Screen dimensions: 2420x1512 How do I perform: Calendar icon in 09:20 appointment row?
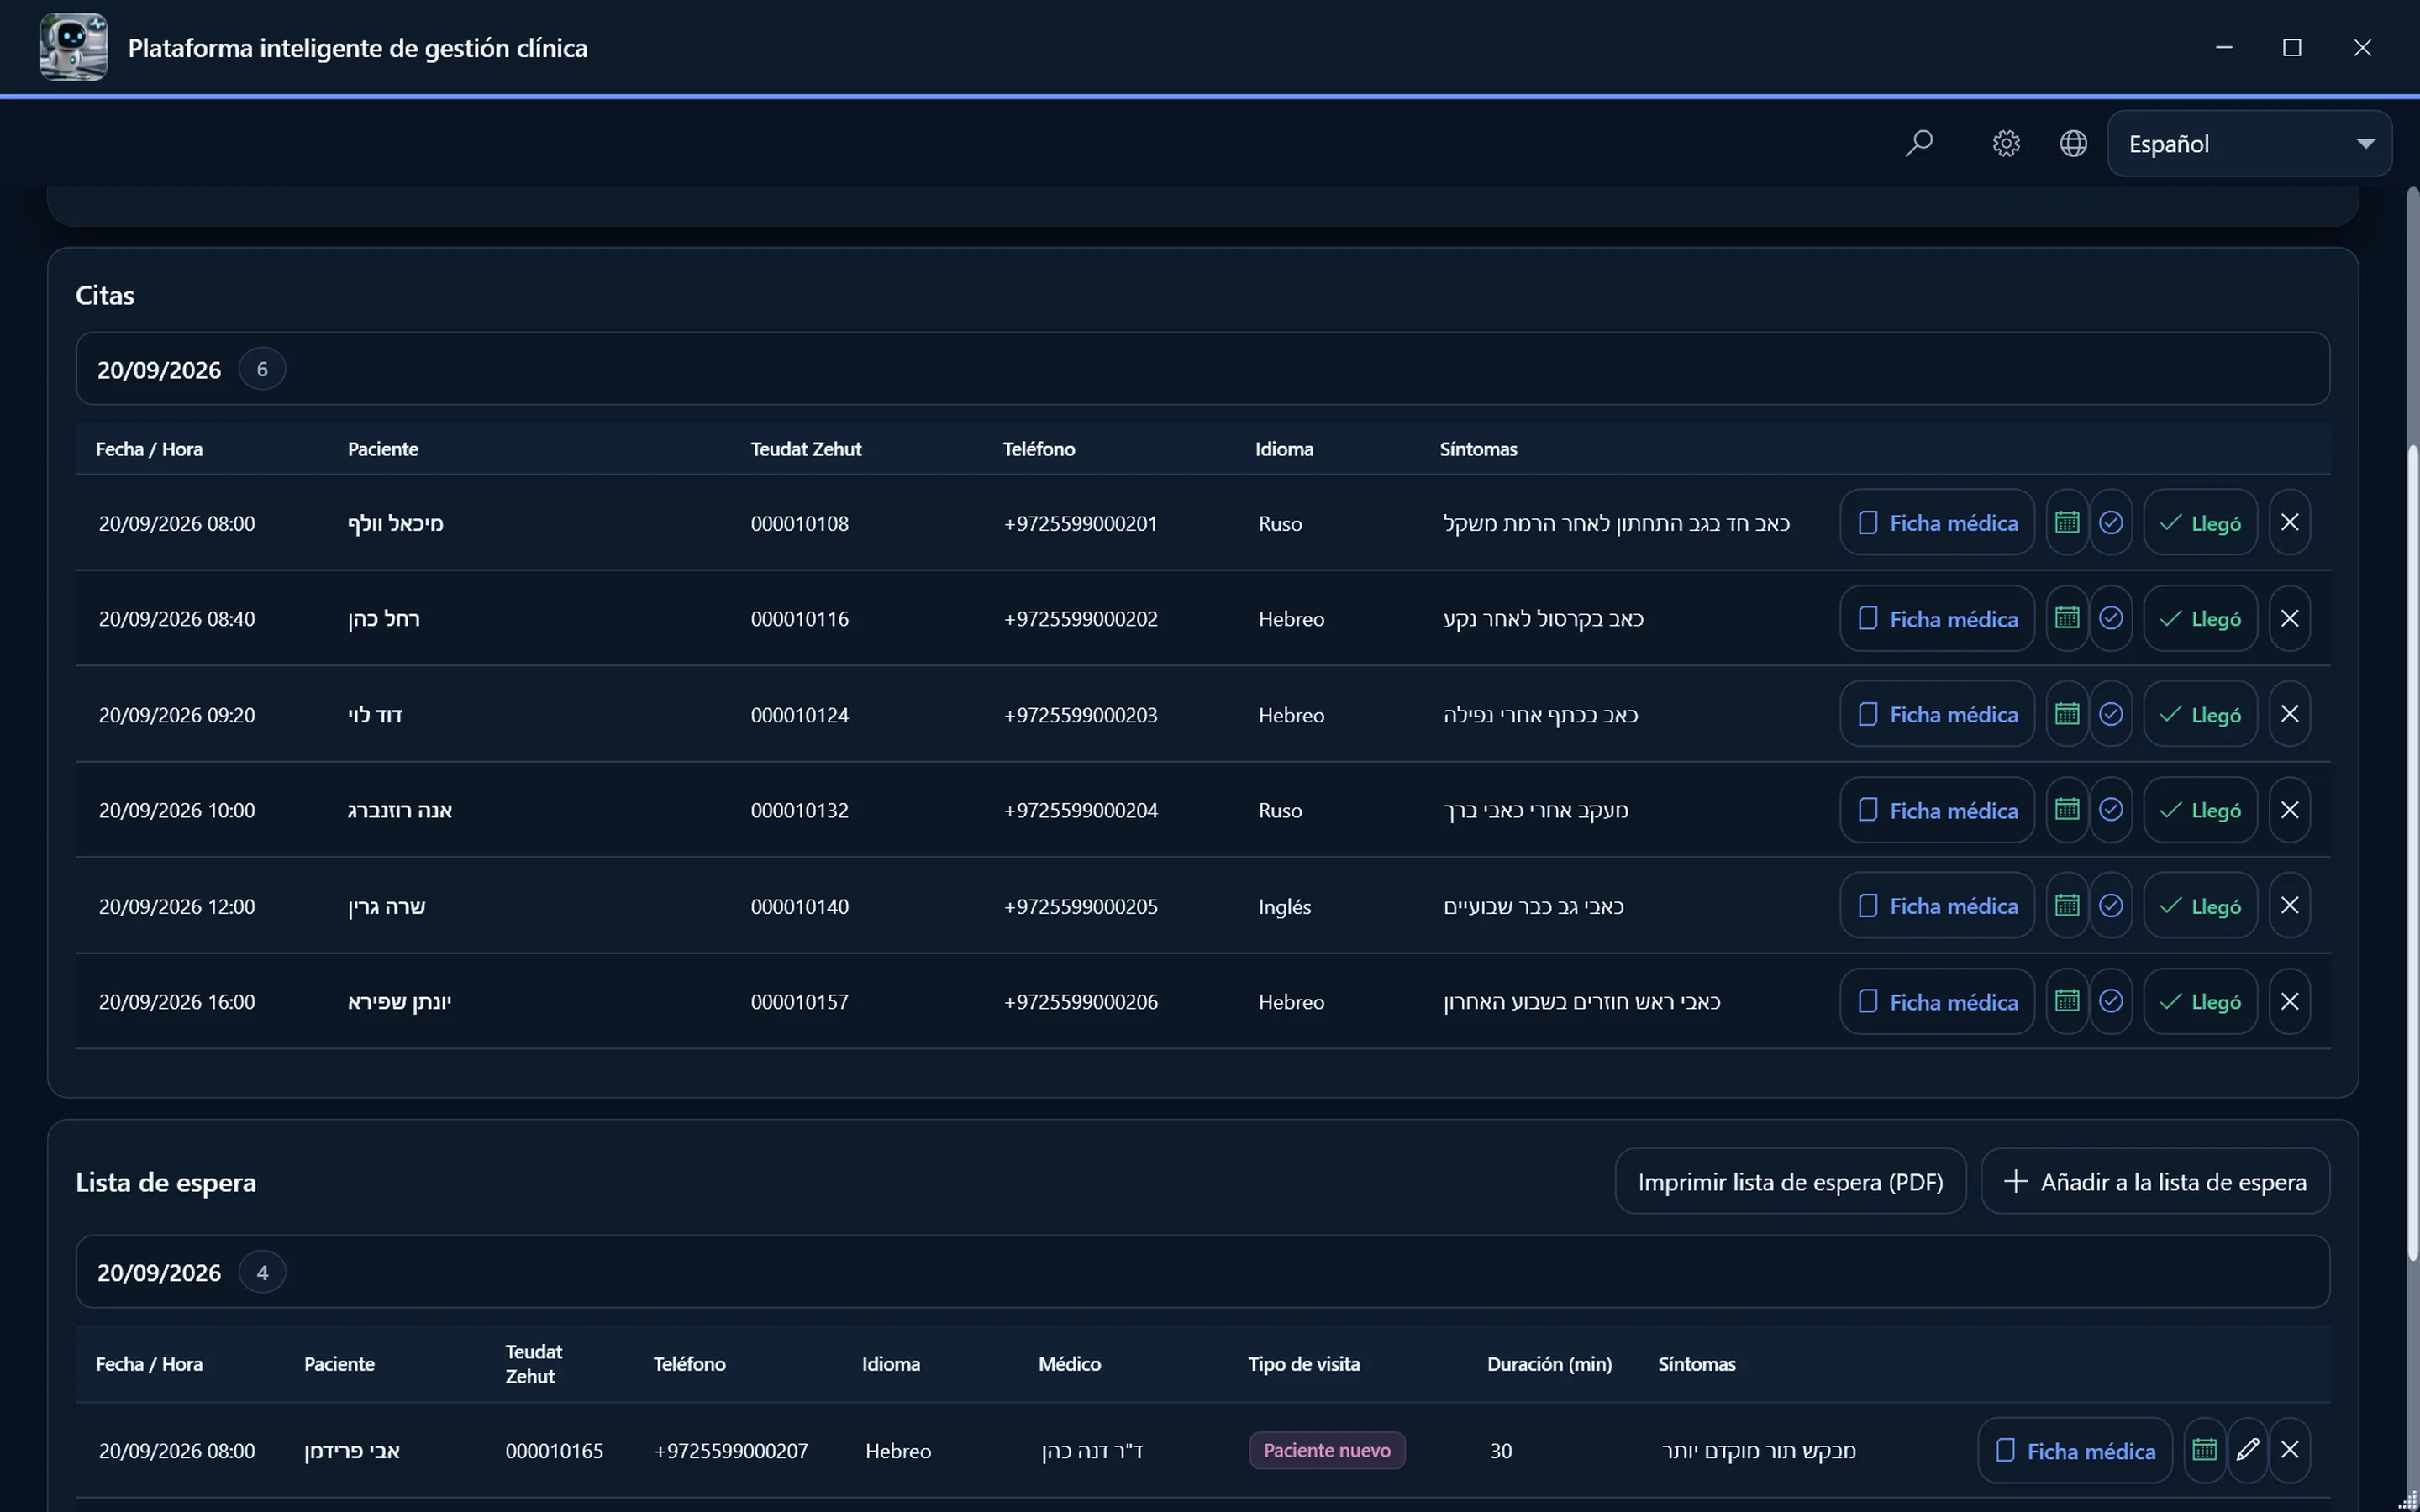(x=2067, y=714)
